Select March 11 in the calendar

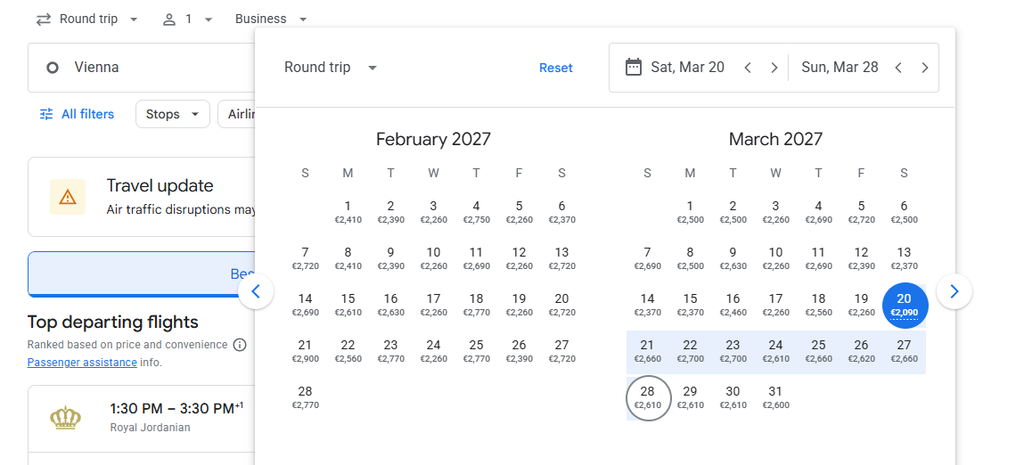click(x=818, y=259)
